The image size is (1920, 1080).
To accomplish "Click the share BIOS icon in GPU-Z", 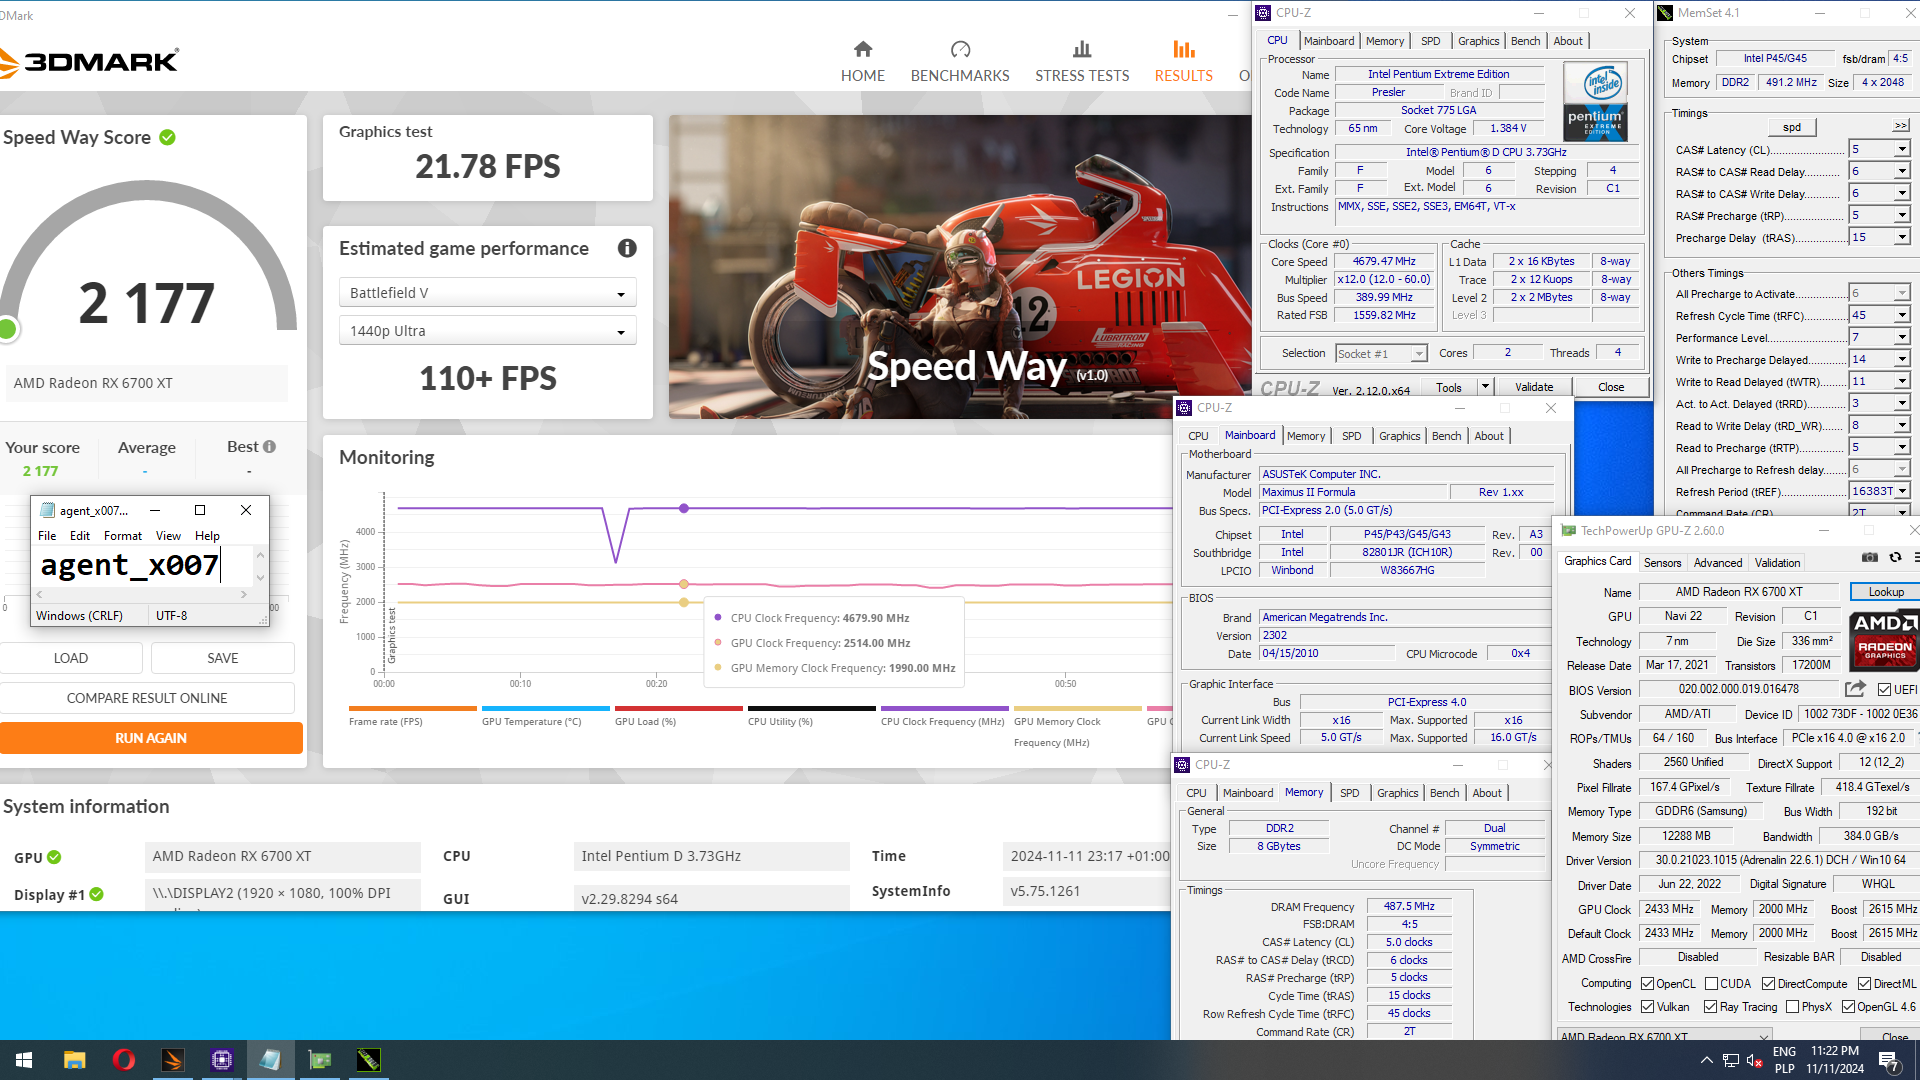I will point(1855,689).
